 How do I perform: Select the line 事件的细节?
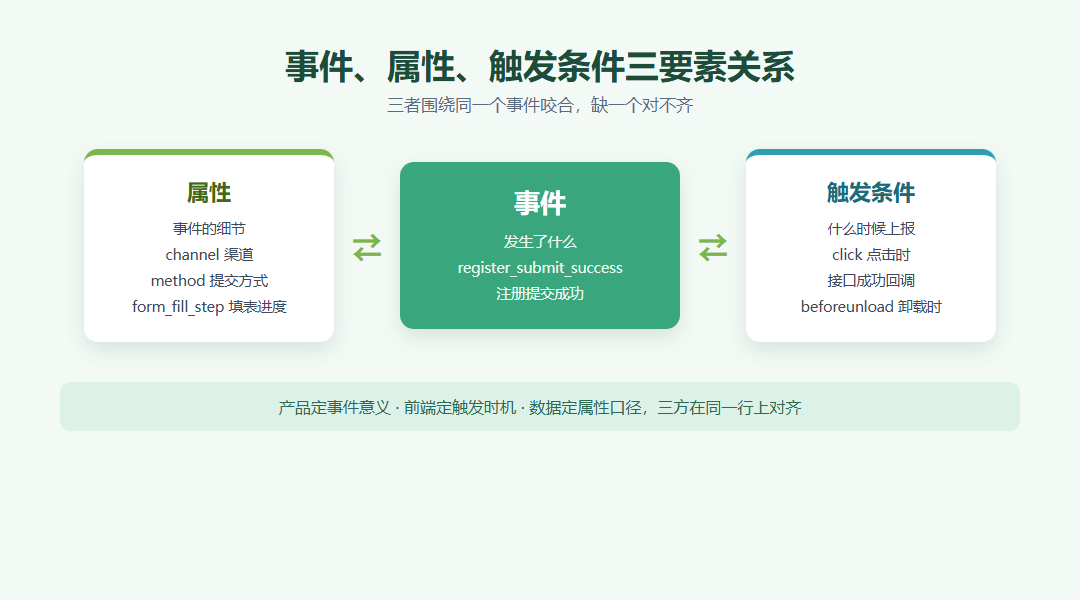(x=209, y=229)
